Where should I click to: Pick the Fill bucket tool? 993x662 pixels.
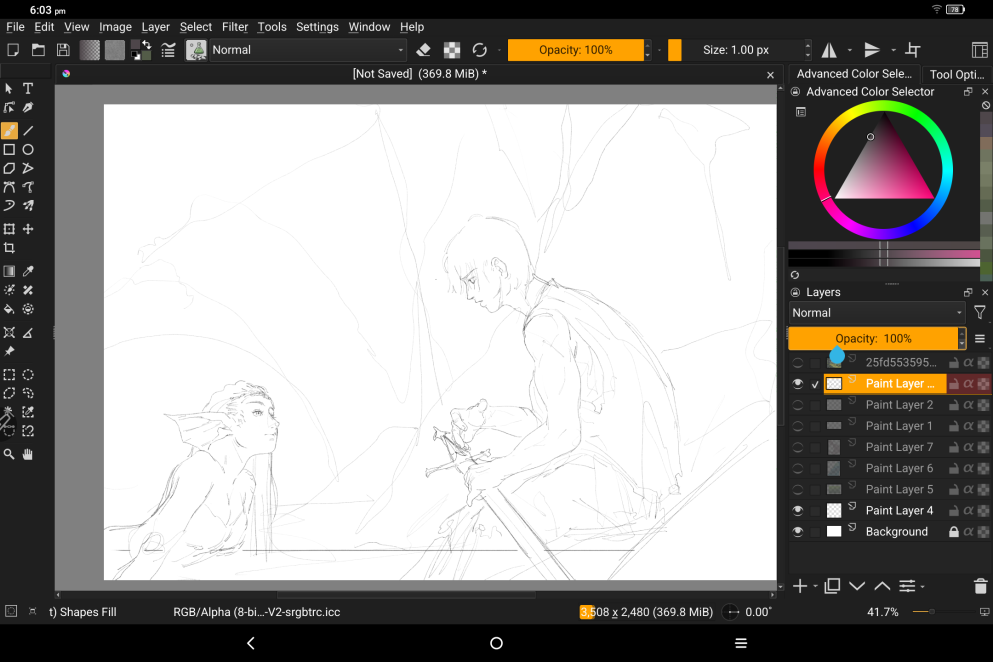click(x=9, y=309)
